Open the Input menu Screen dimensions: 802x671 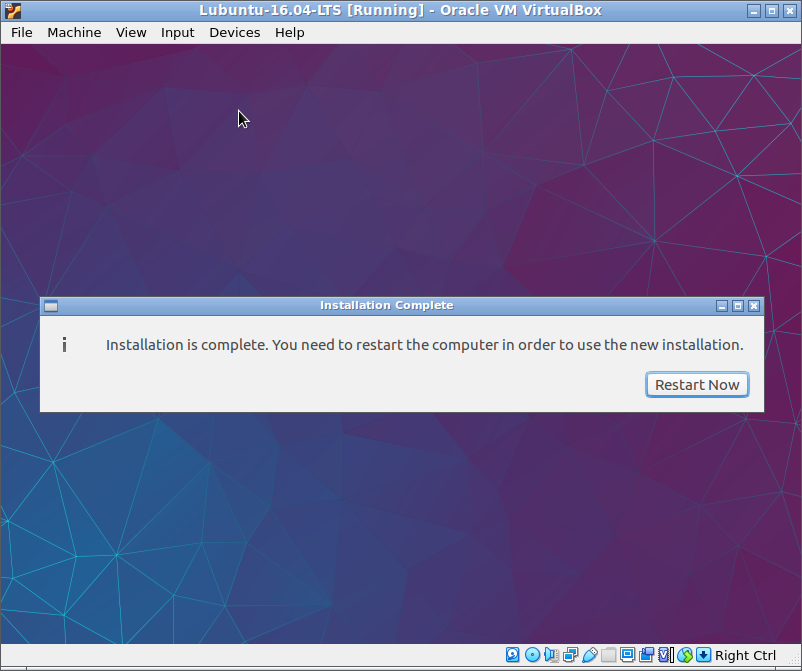coord(177,33)
